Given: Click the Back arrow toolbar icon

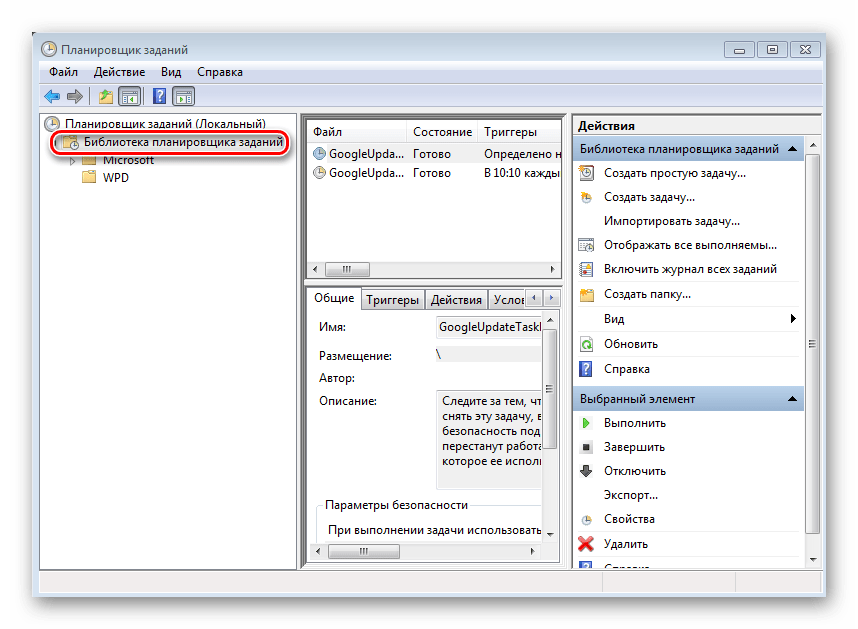Looking at the screenshot, I should coord(52,97).
